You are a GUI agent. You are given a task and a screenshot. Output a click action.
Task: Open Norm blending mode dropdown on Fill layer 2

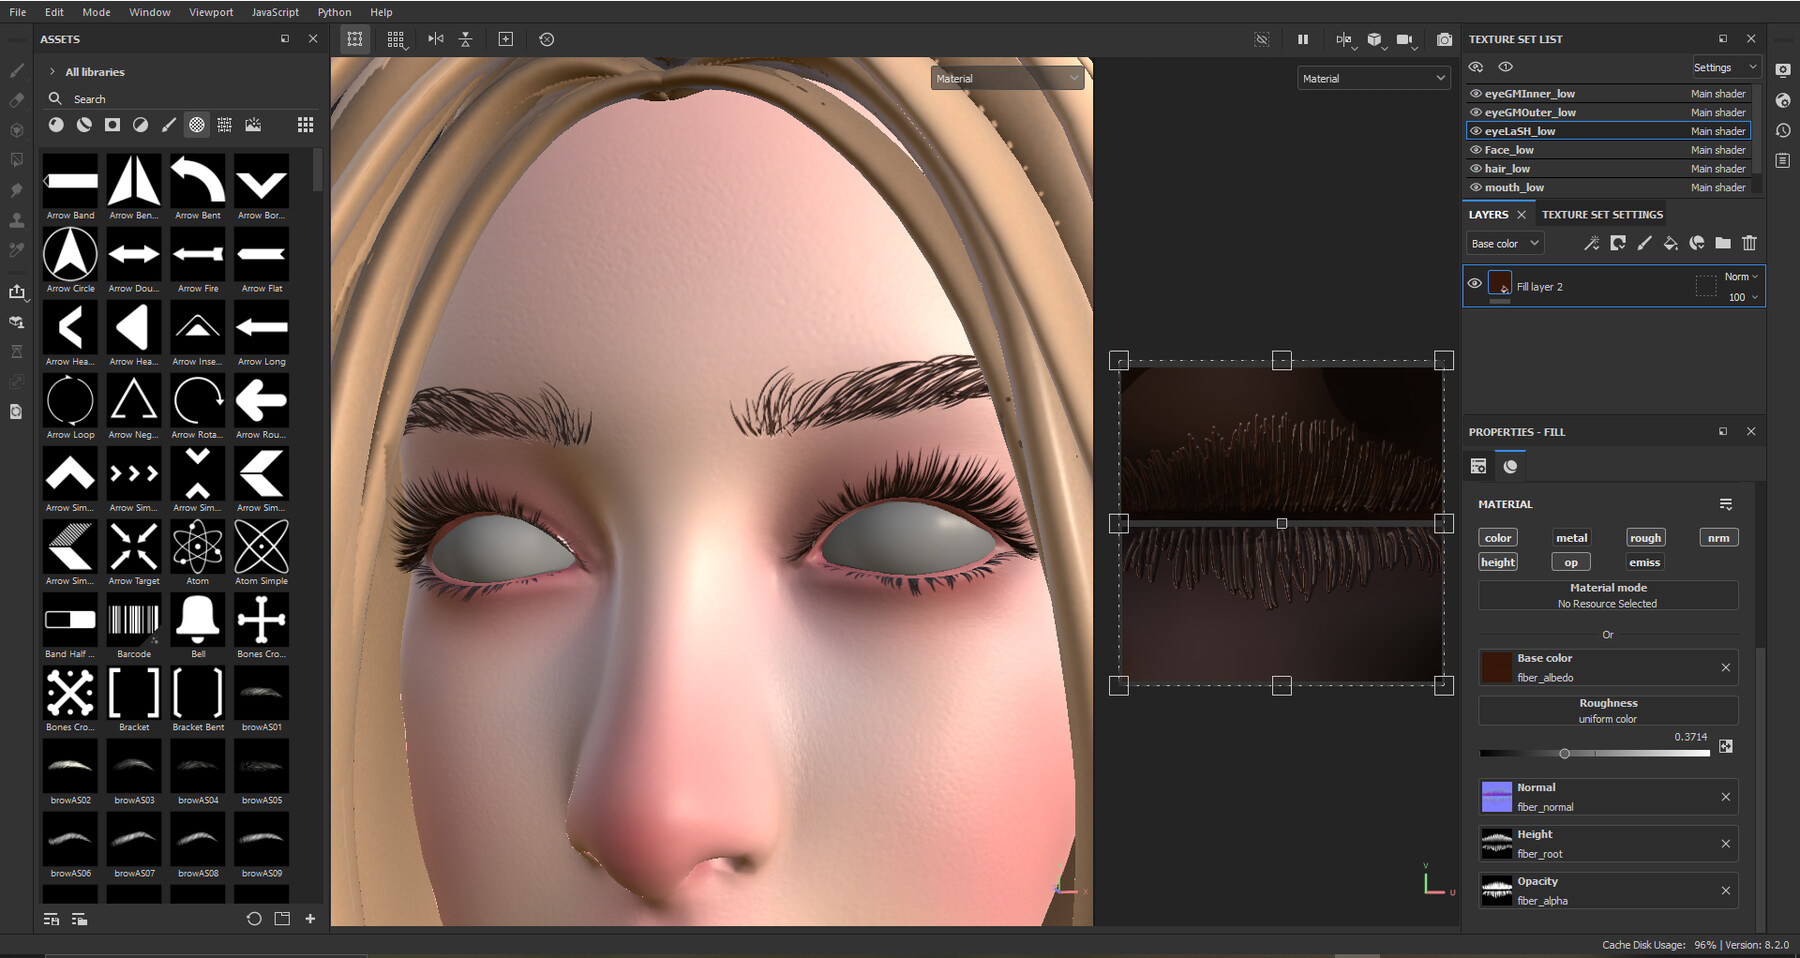[x=1740, y=276]
